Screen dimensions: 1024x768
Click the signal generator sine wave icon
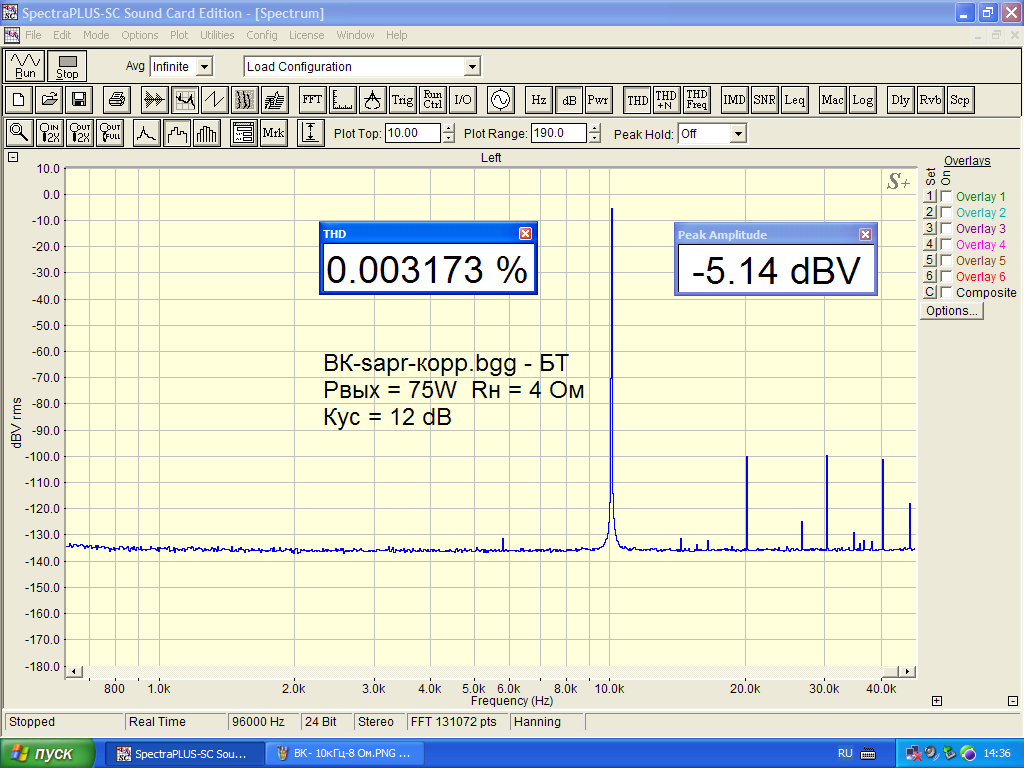click(x=499, y=100)
